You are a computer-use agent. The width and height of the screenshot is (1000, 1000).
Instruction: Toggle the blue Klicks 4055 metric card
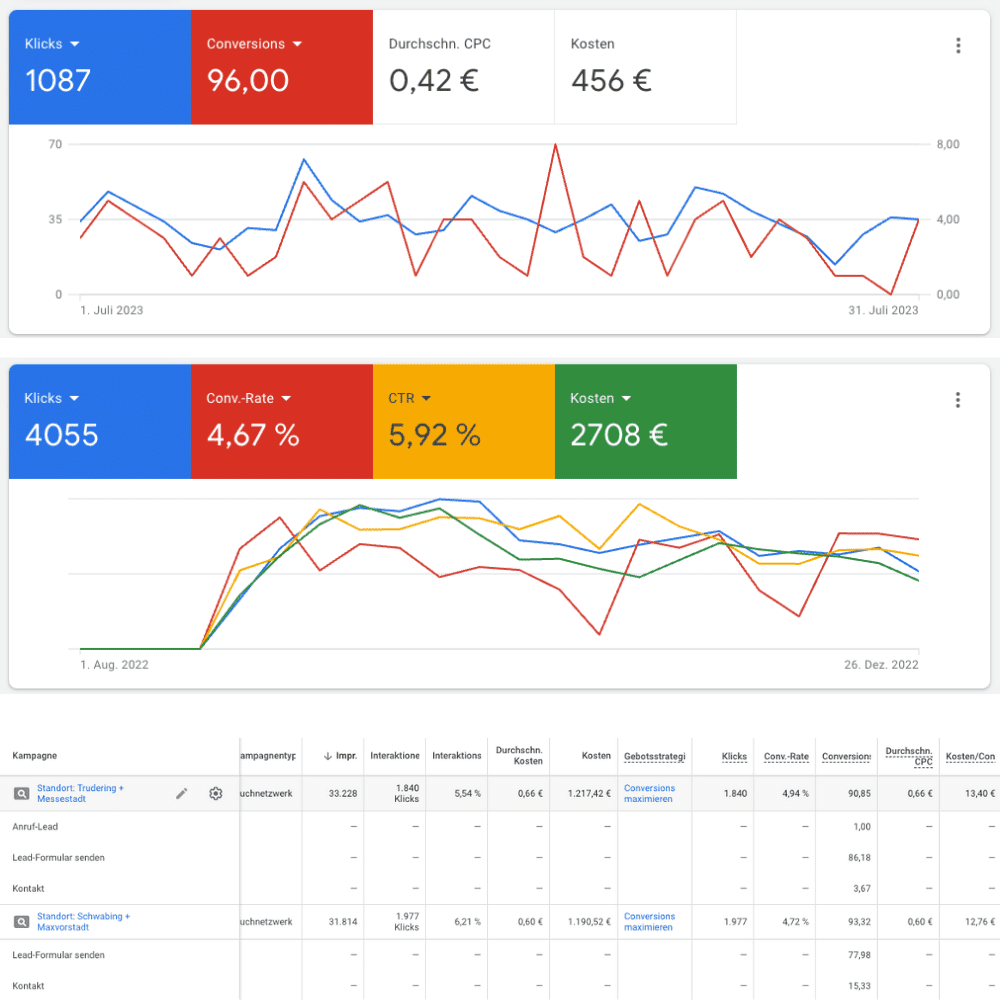(99, 420)
